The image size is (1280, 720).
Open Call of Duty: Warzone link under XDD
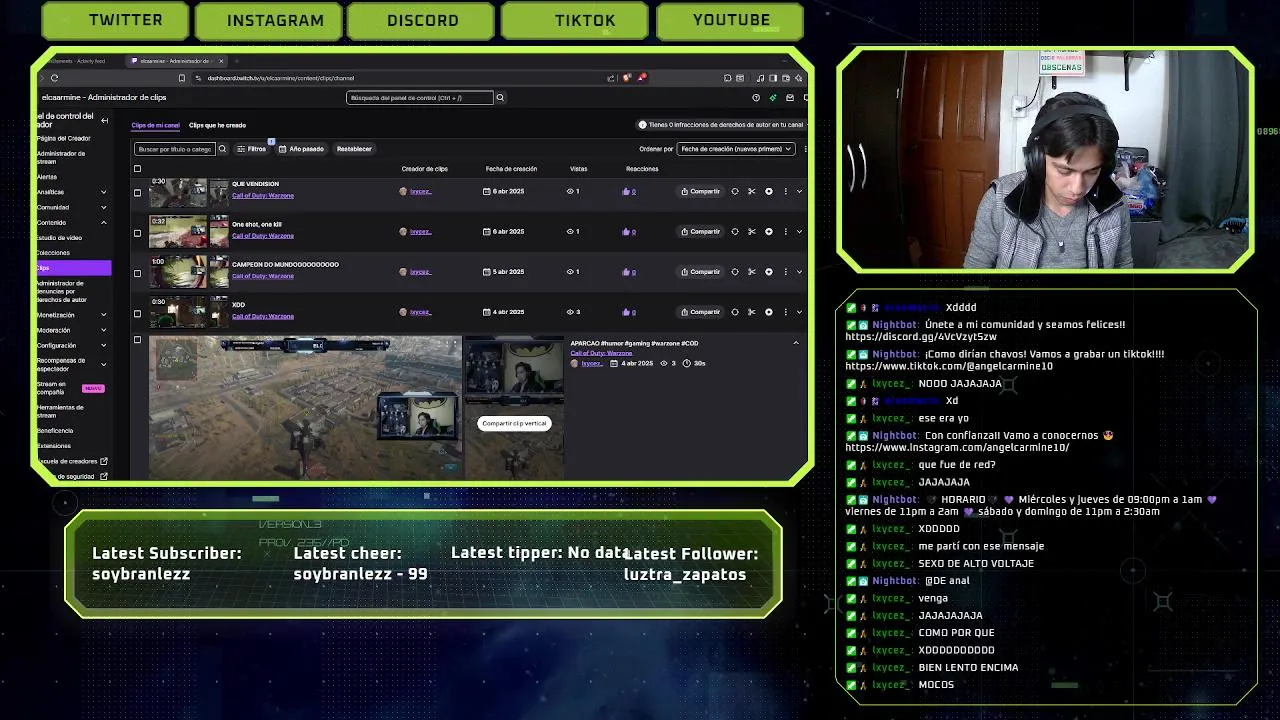(263, 316)
